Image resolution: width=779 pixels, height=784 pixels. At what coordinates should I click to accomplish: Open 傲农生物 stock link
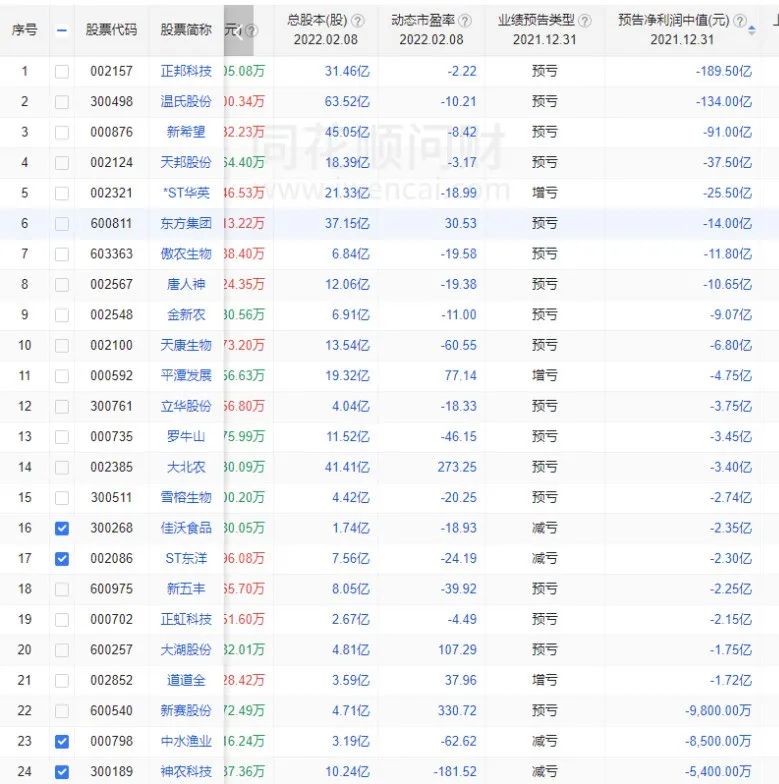(x=186, y=254)
